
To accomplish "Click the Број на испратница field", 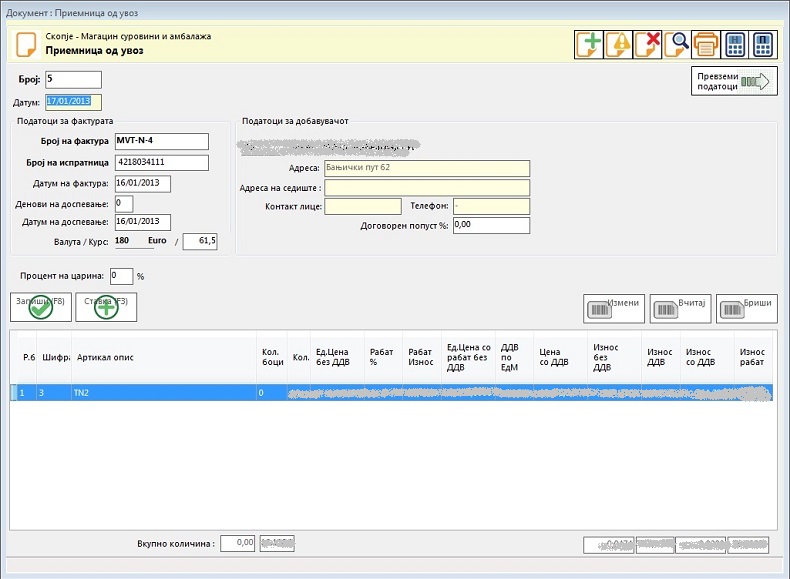I will pyautogui.click(x=162, y=163).
